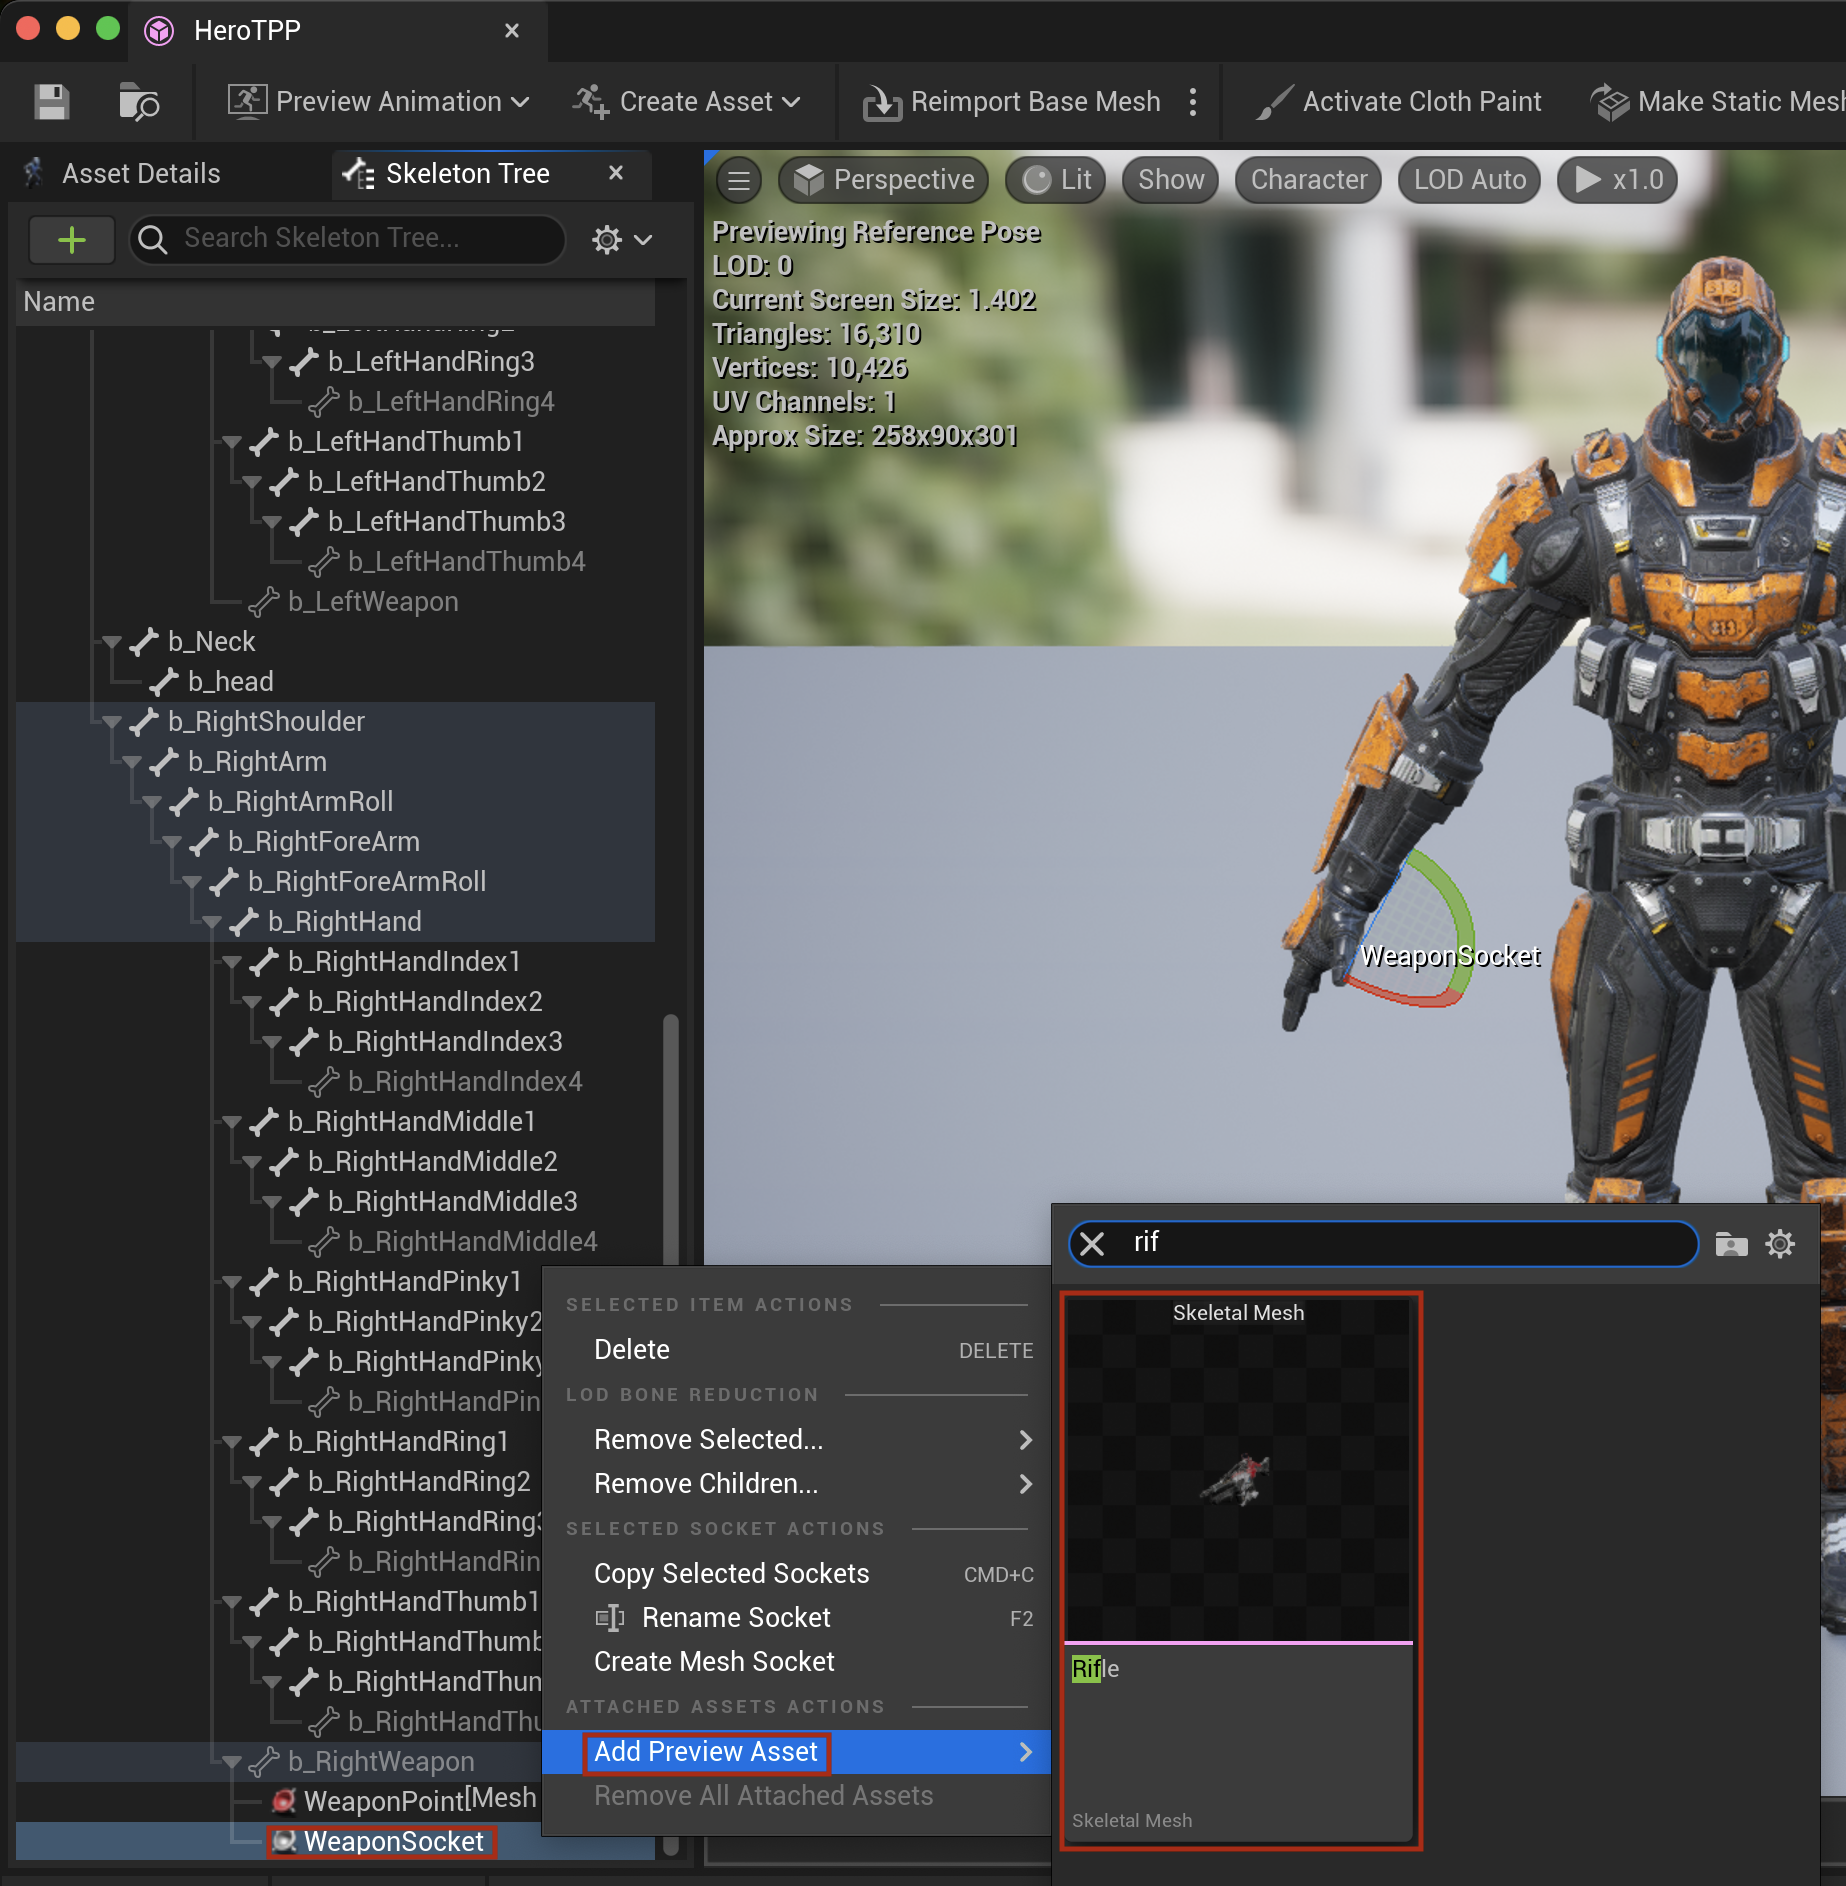Browse to asset in Content Browser icon
Viewport: 1846px width, 1886px height.
pyautogui.click(x=138, y=102)
